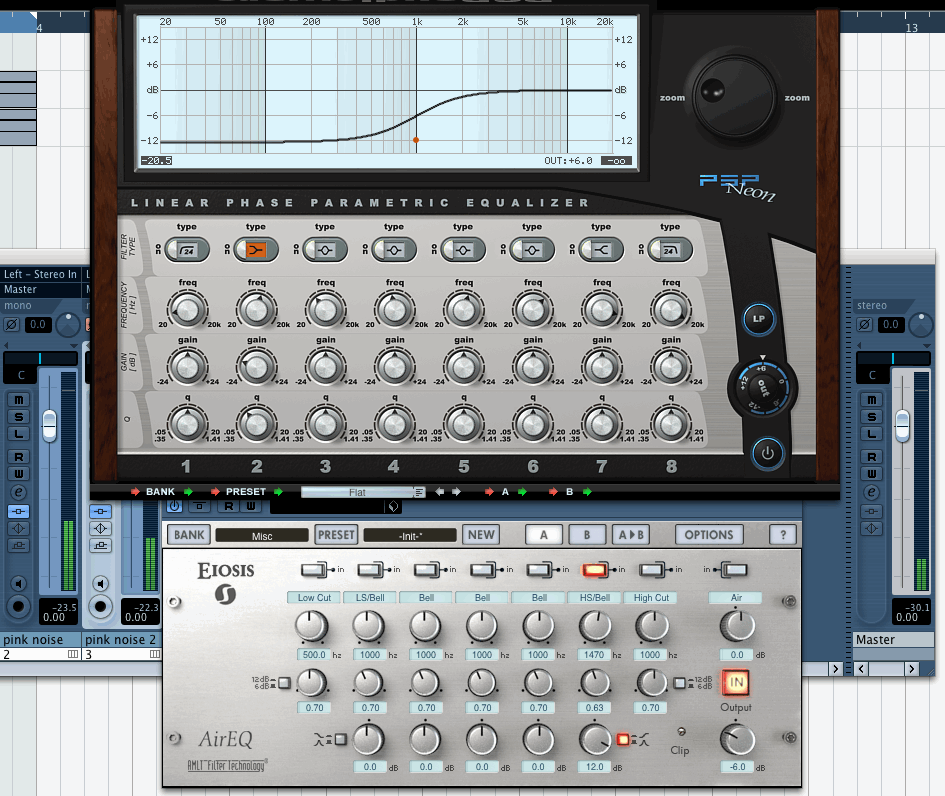This screenshot has width=945, height=796.
Task: Toggle AirEQ HS/Bell band in switch
Action: point(595,569)
